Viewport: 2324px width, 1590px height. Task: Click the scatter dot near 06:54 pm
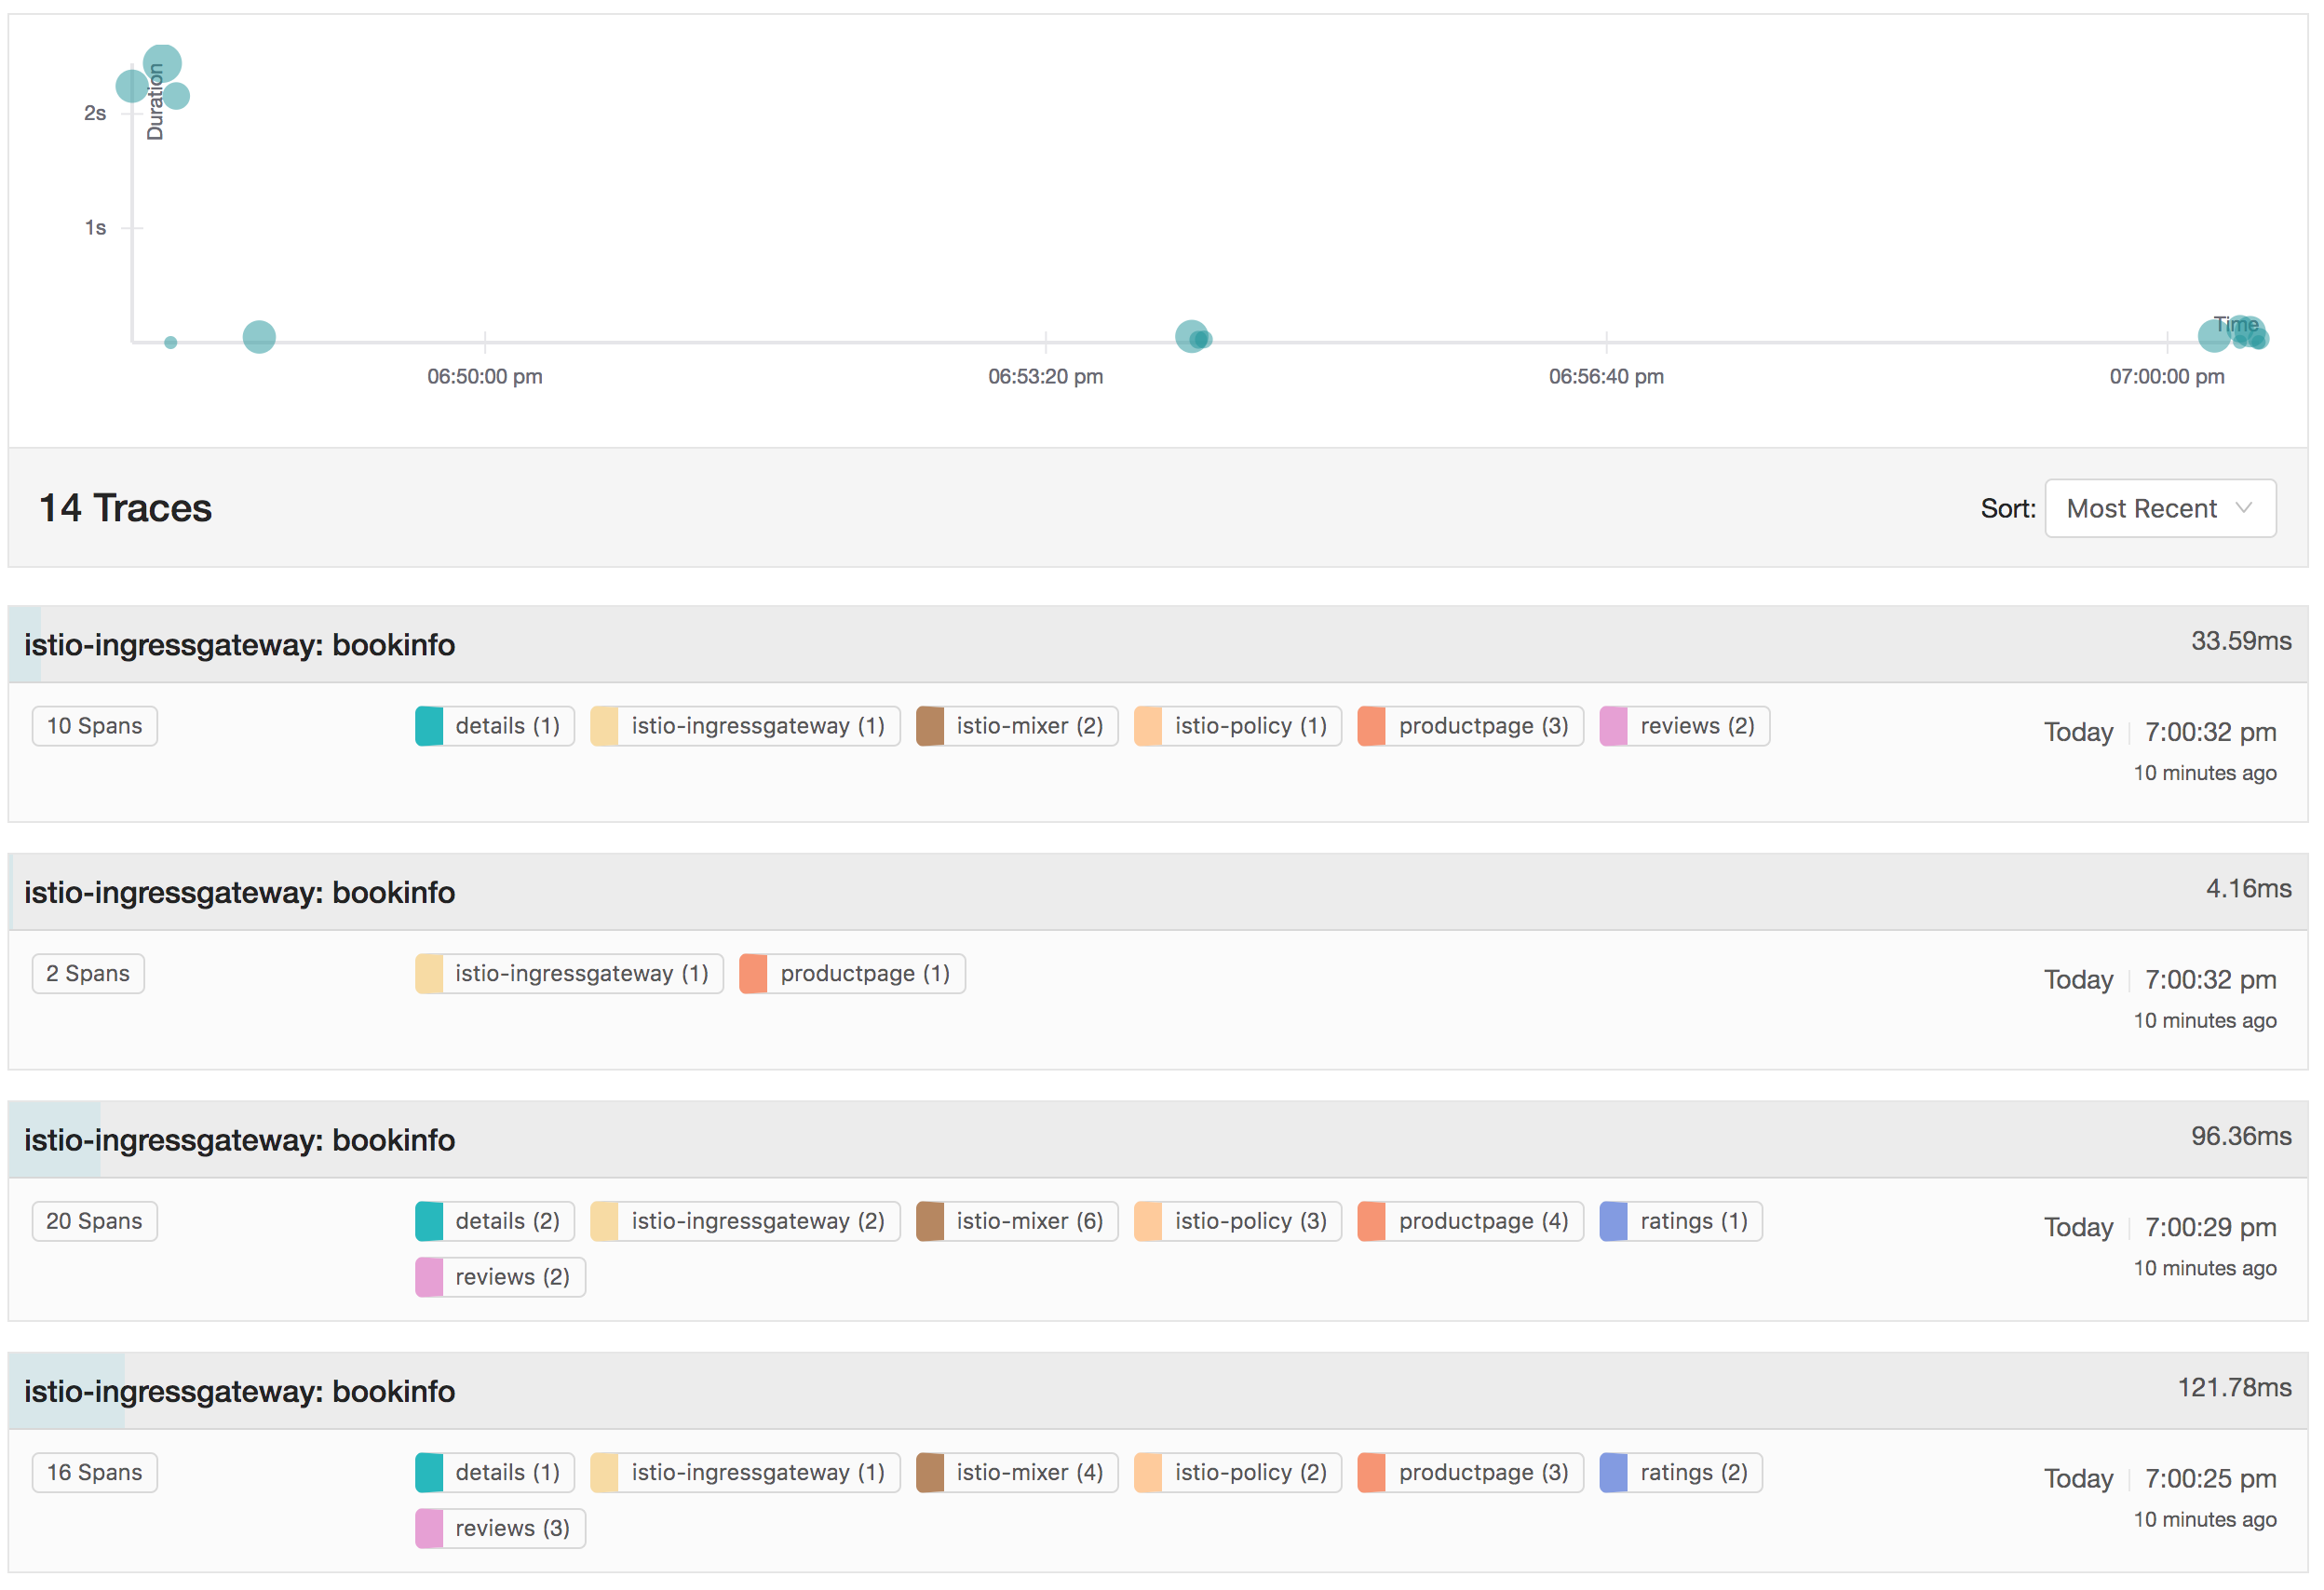[1190, 337]
